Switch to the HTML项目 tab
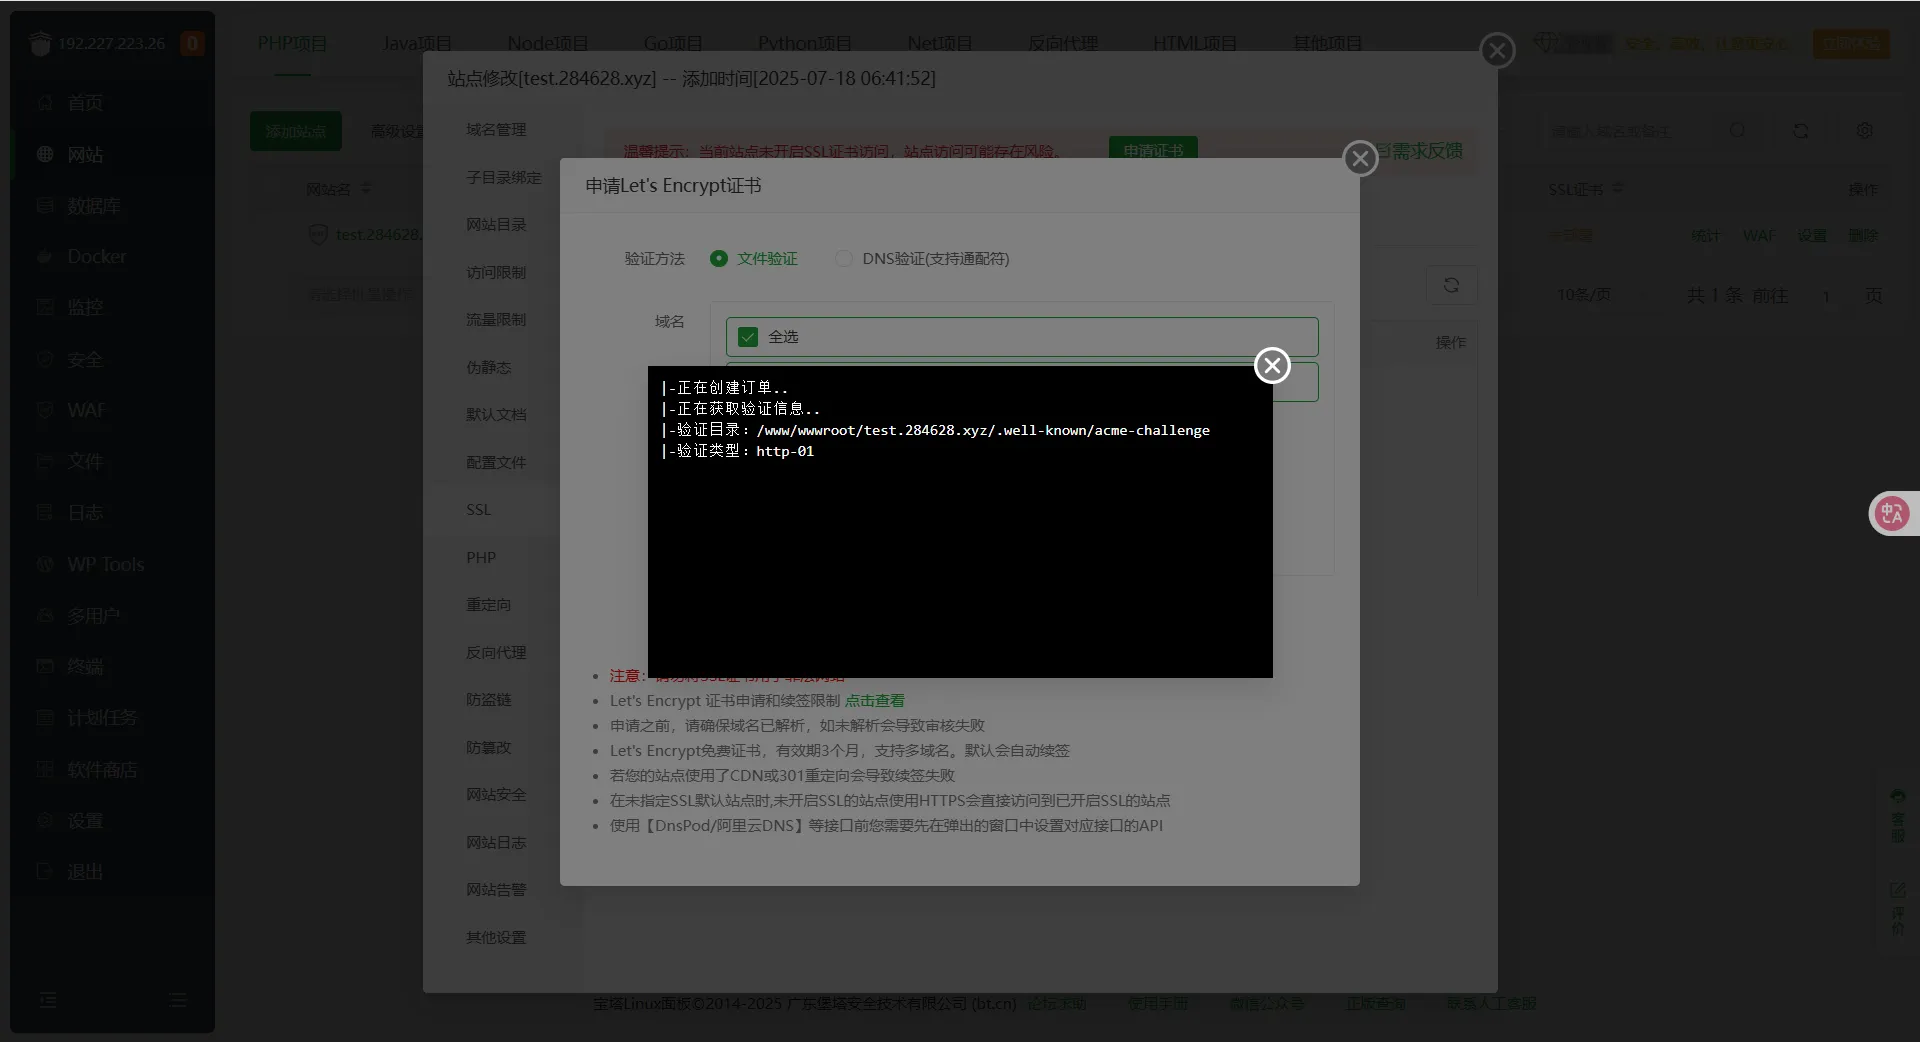1920x1042 pixels. [1194, 43]
